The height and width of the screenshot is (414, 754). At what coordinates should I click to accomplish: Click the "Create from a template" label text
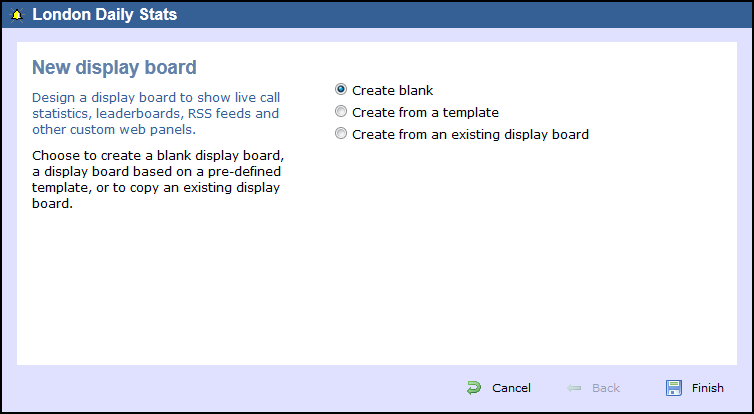click(425, 112)
